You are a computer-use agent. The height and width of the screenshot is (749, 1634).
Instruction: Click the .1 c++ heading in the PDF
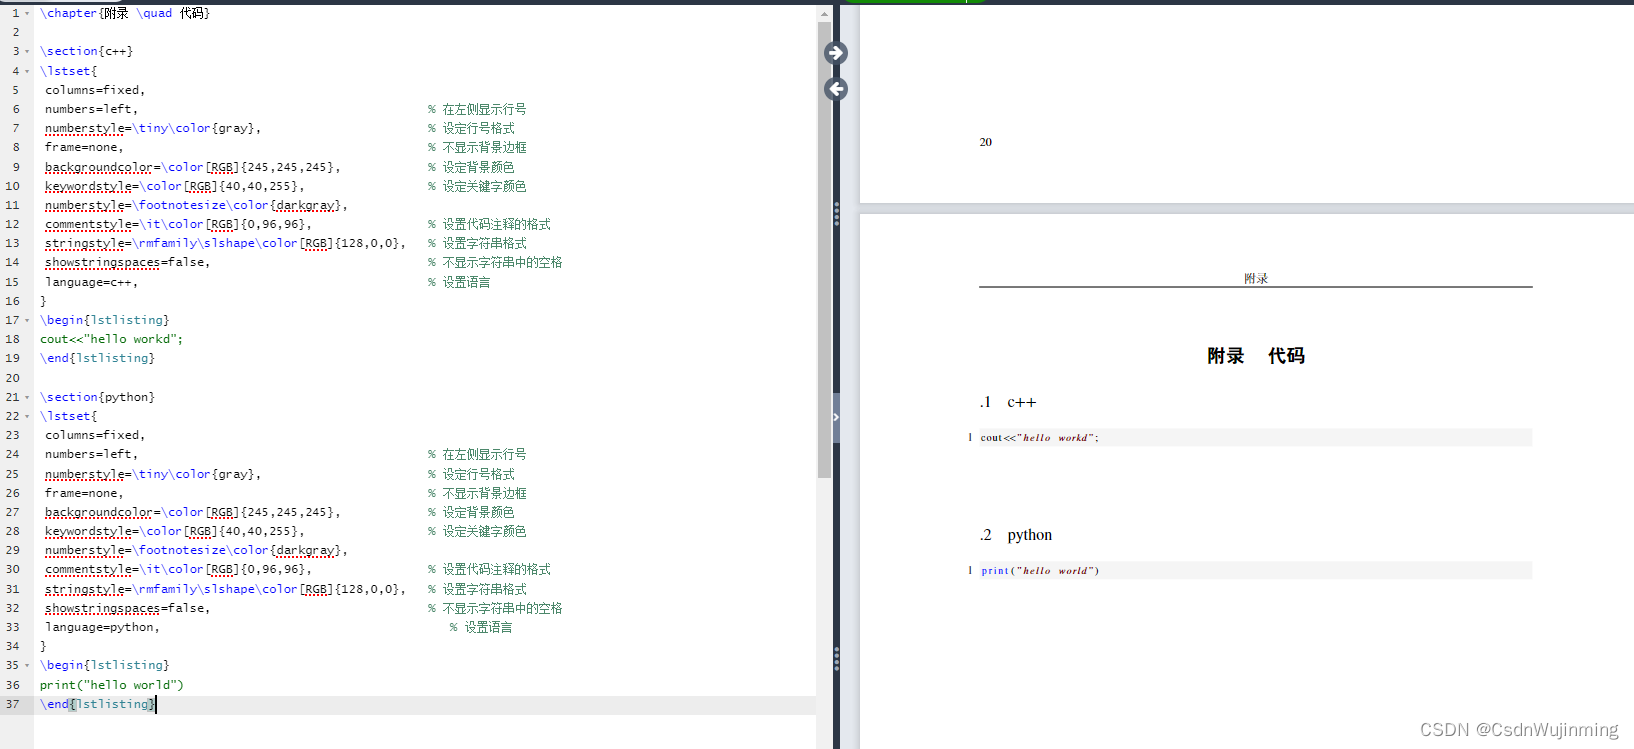click(x=1008, y=402)
